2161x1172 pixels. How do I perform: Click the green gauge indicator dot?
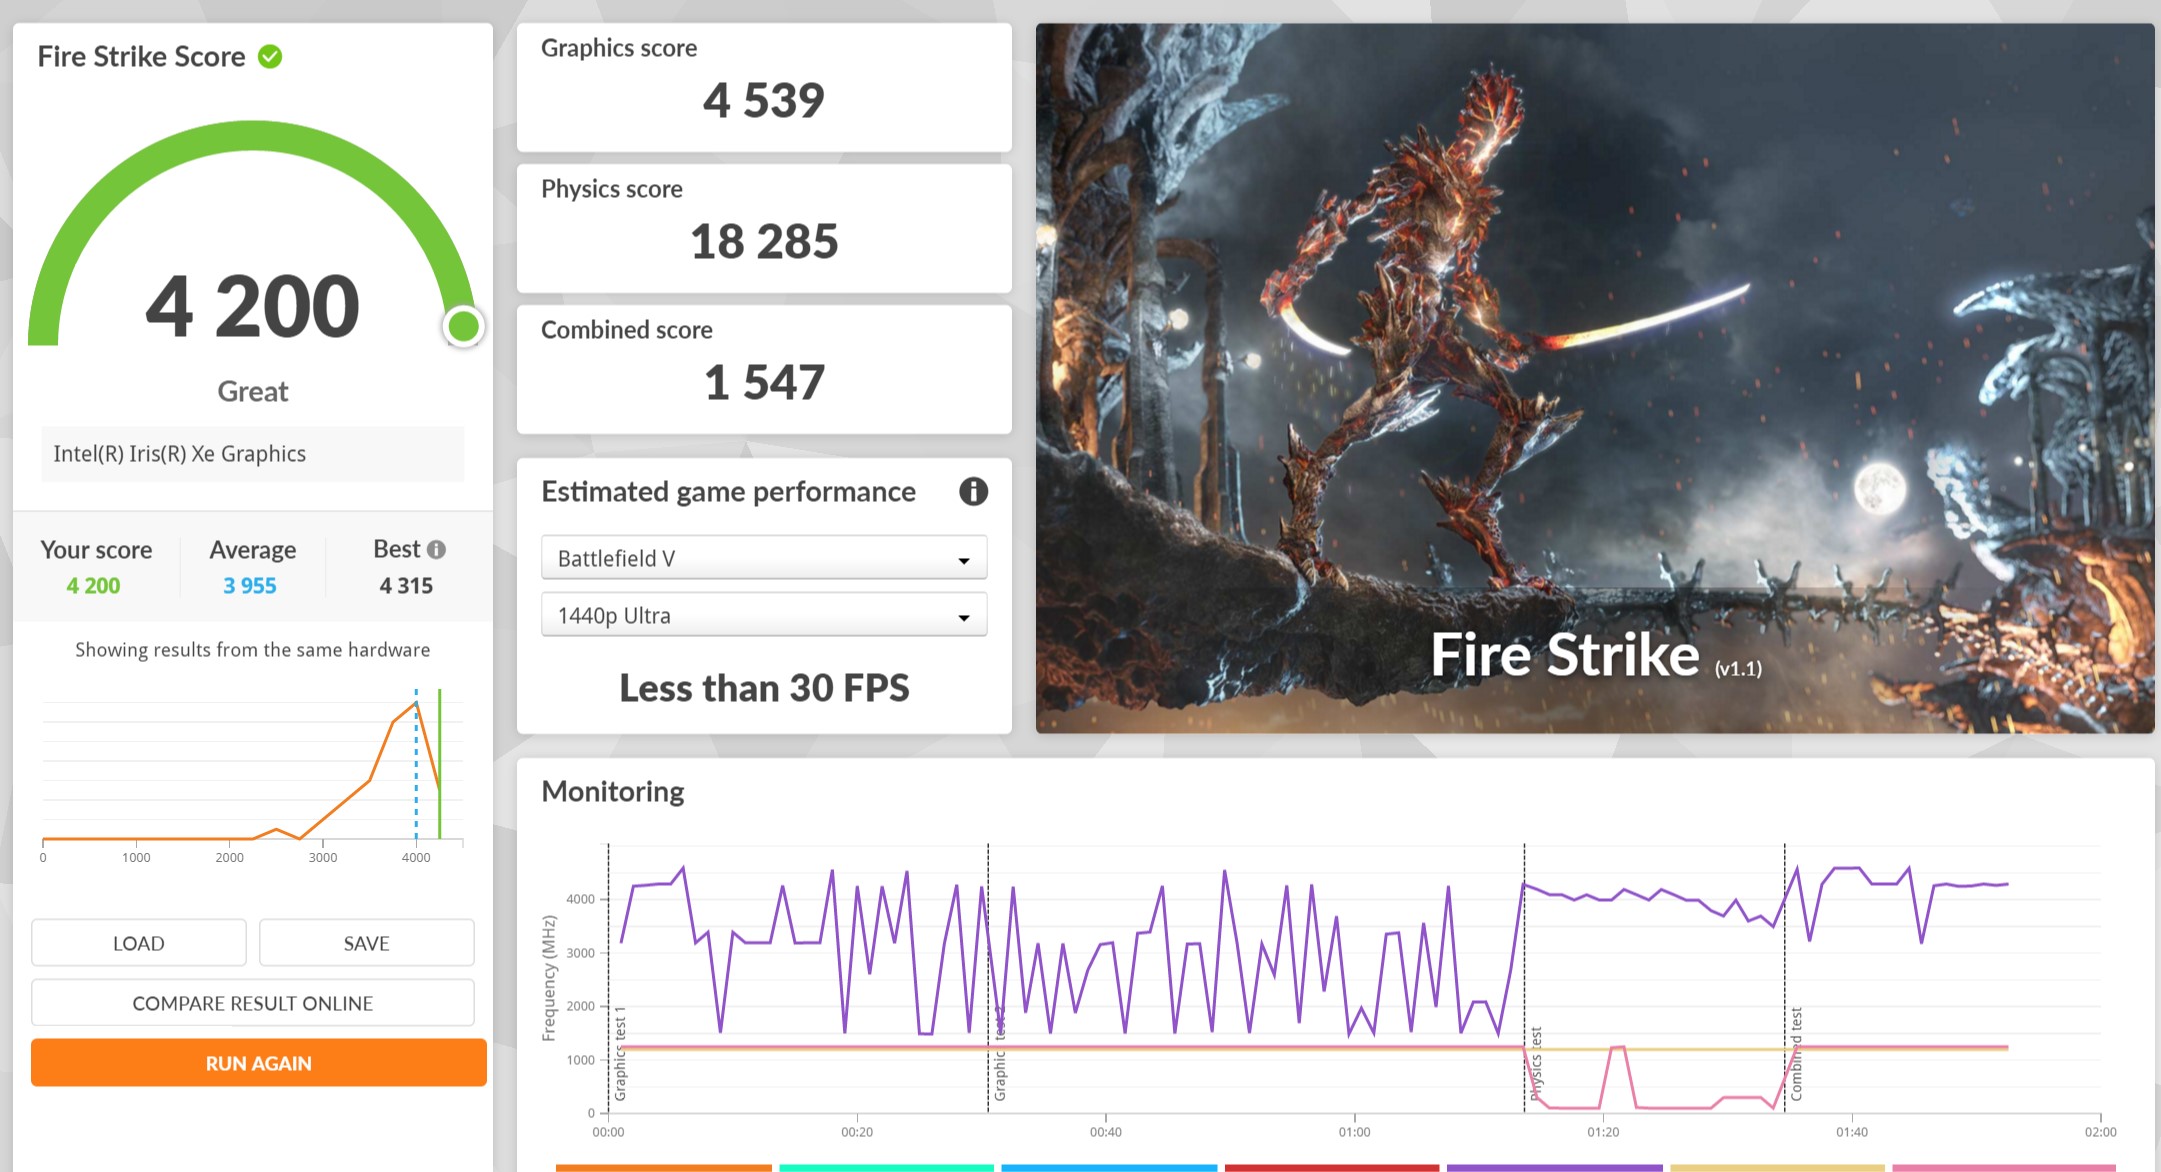tap(463, 326)
